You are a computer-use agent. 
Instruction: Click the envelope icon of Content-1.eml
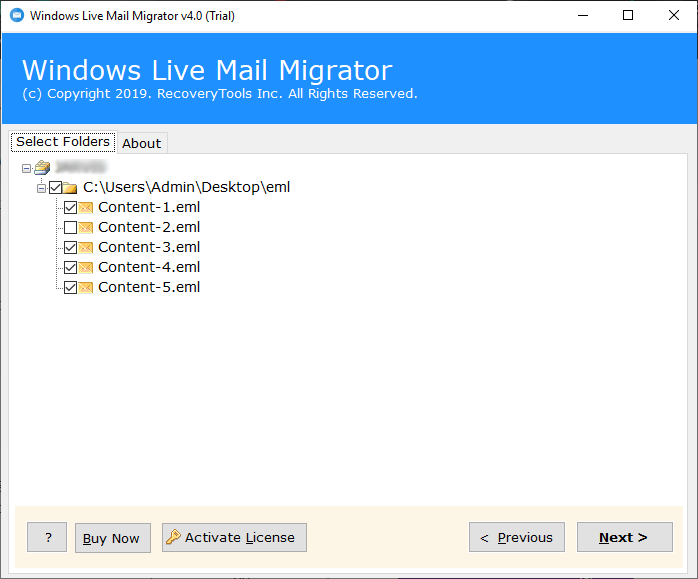coord(85,207)
